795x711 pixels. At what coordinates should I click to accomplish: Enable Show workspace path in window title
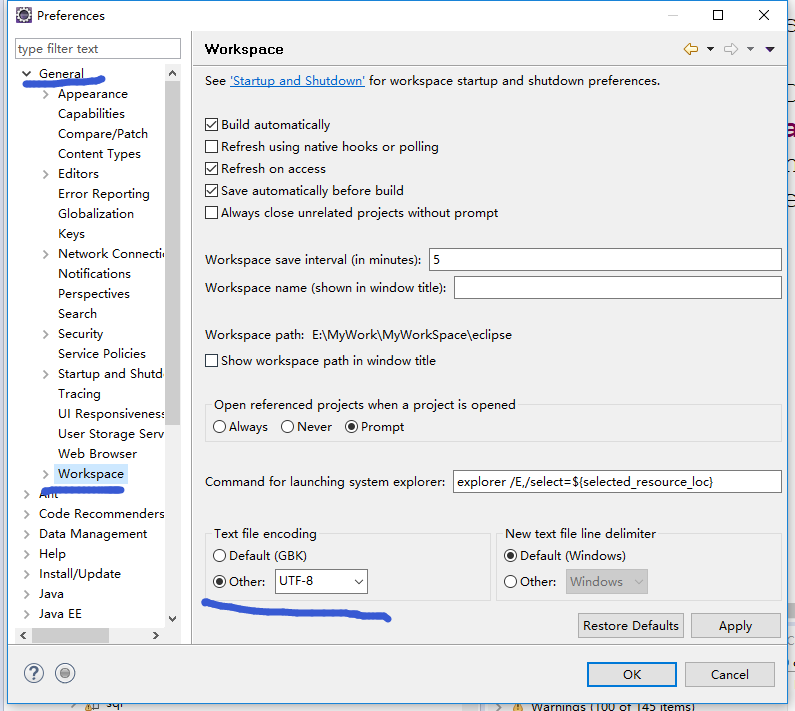point(211,361)
